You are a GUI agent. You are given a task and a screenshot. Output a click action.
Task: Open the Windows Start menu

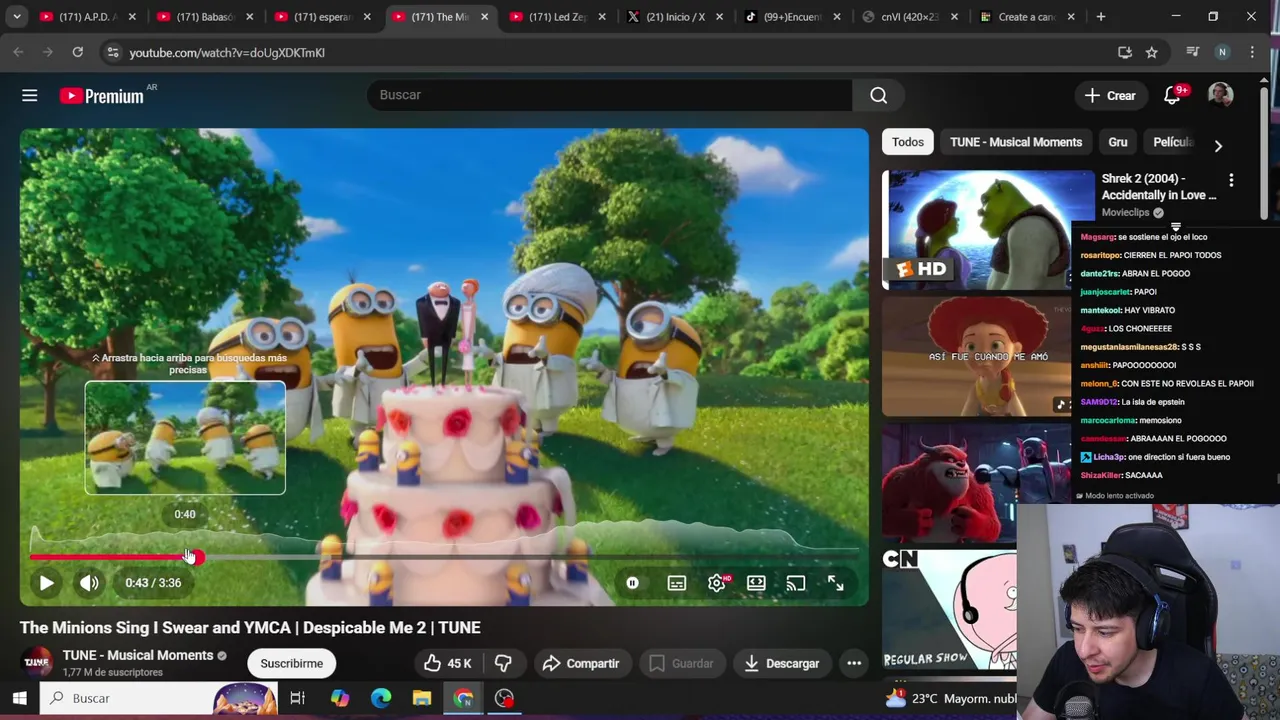point(19,698)
